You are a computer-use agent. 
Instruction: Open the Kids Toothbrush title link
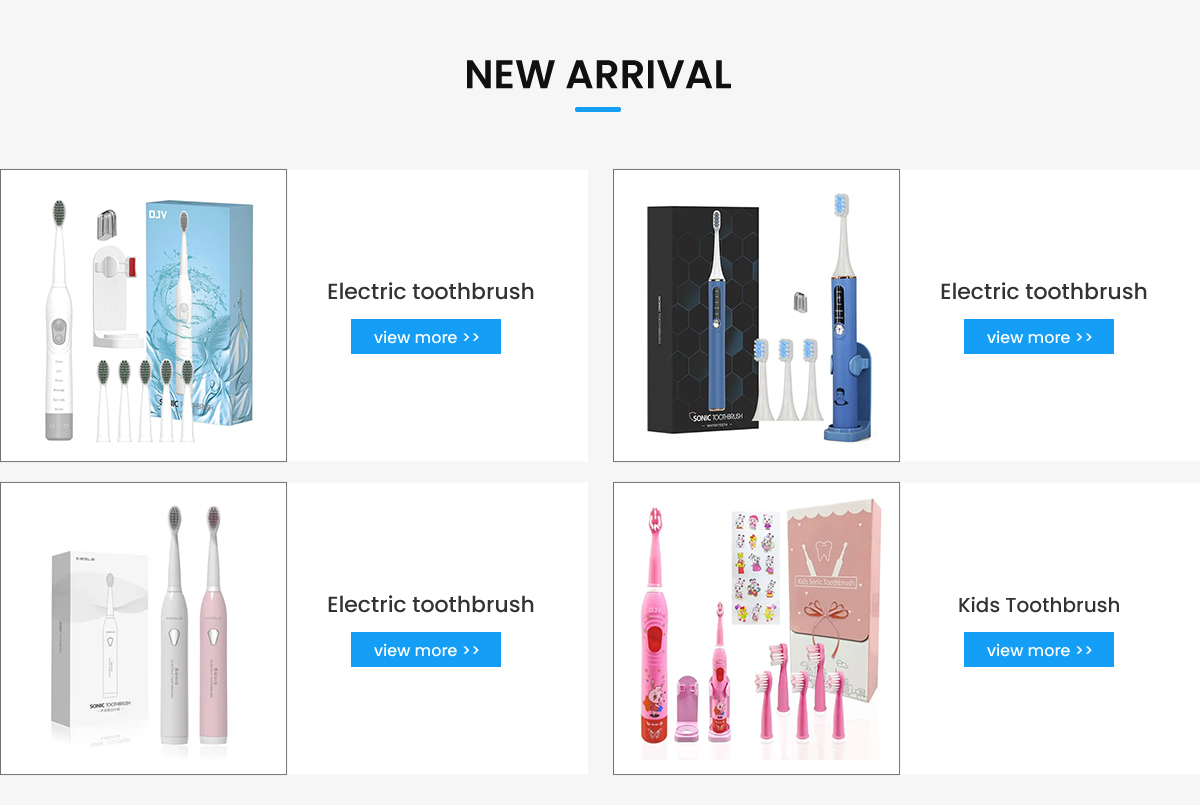(1039, 605)
